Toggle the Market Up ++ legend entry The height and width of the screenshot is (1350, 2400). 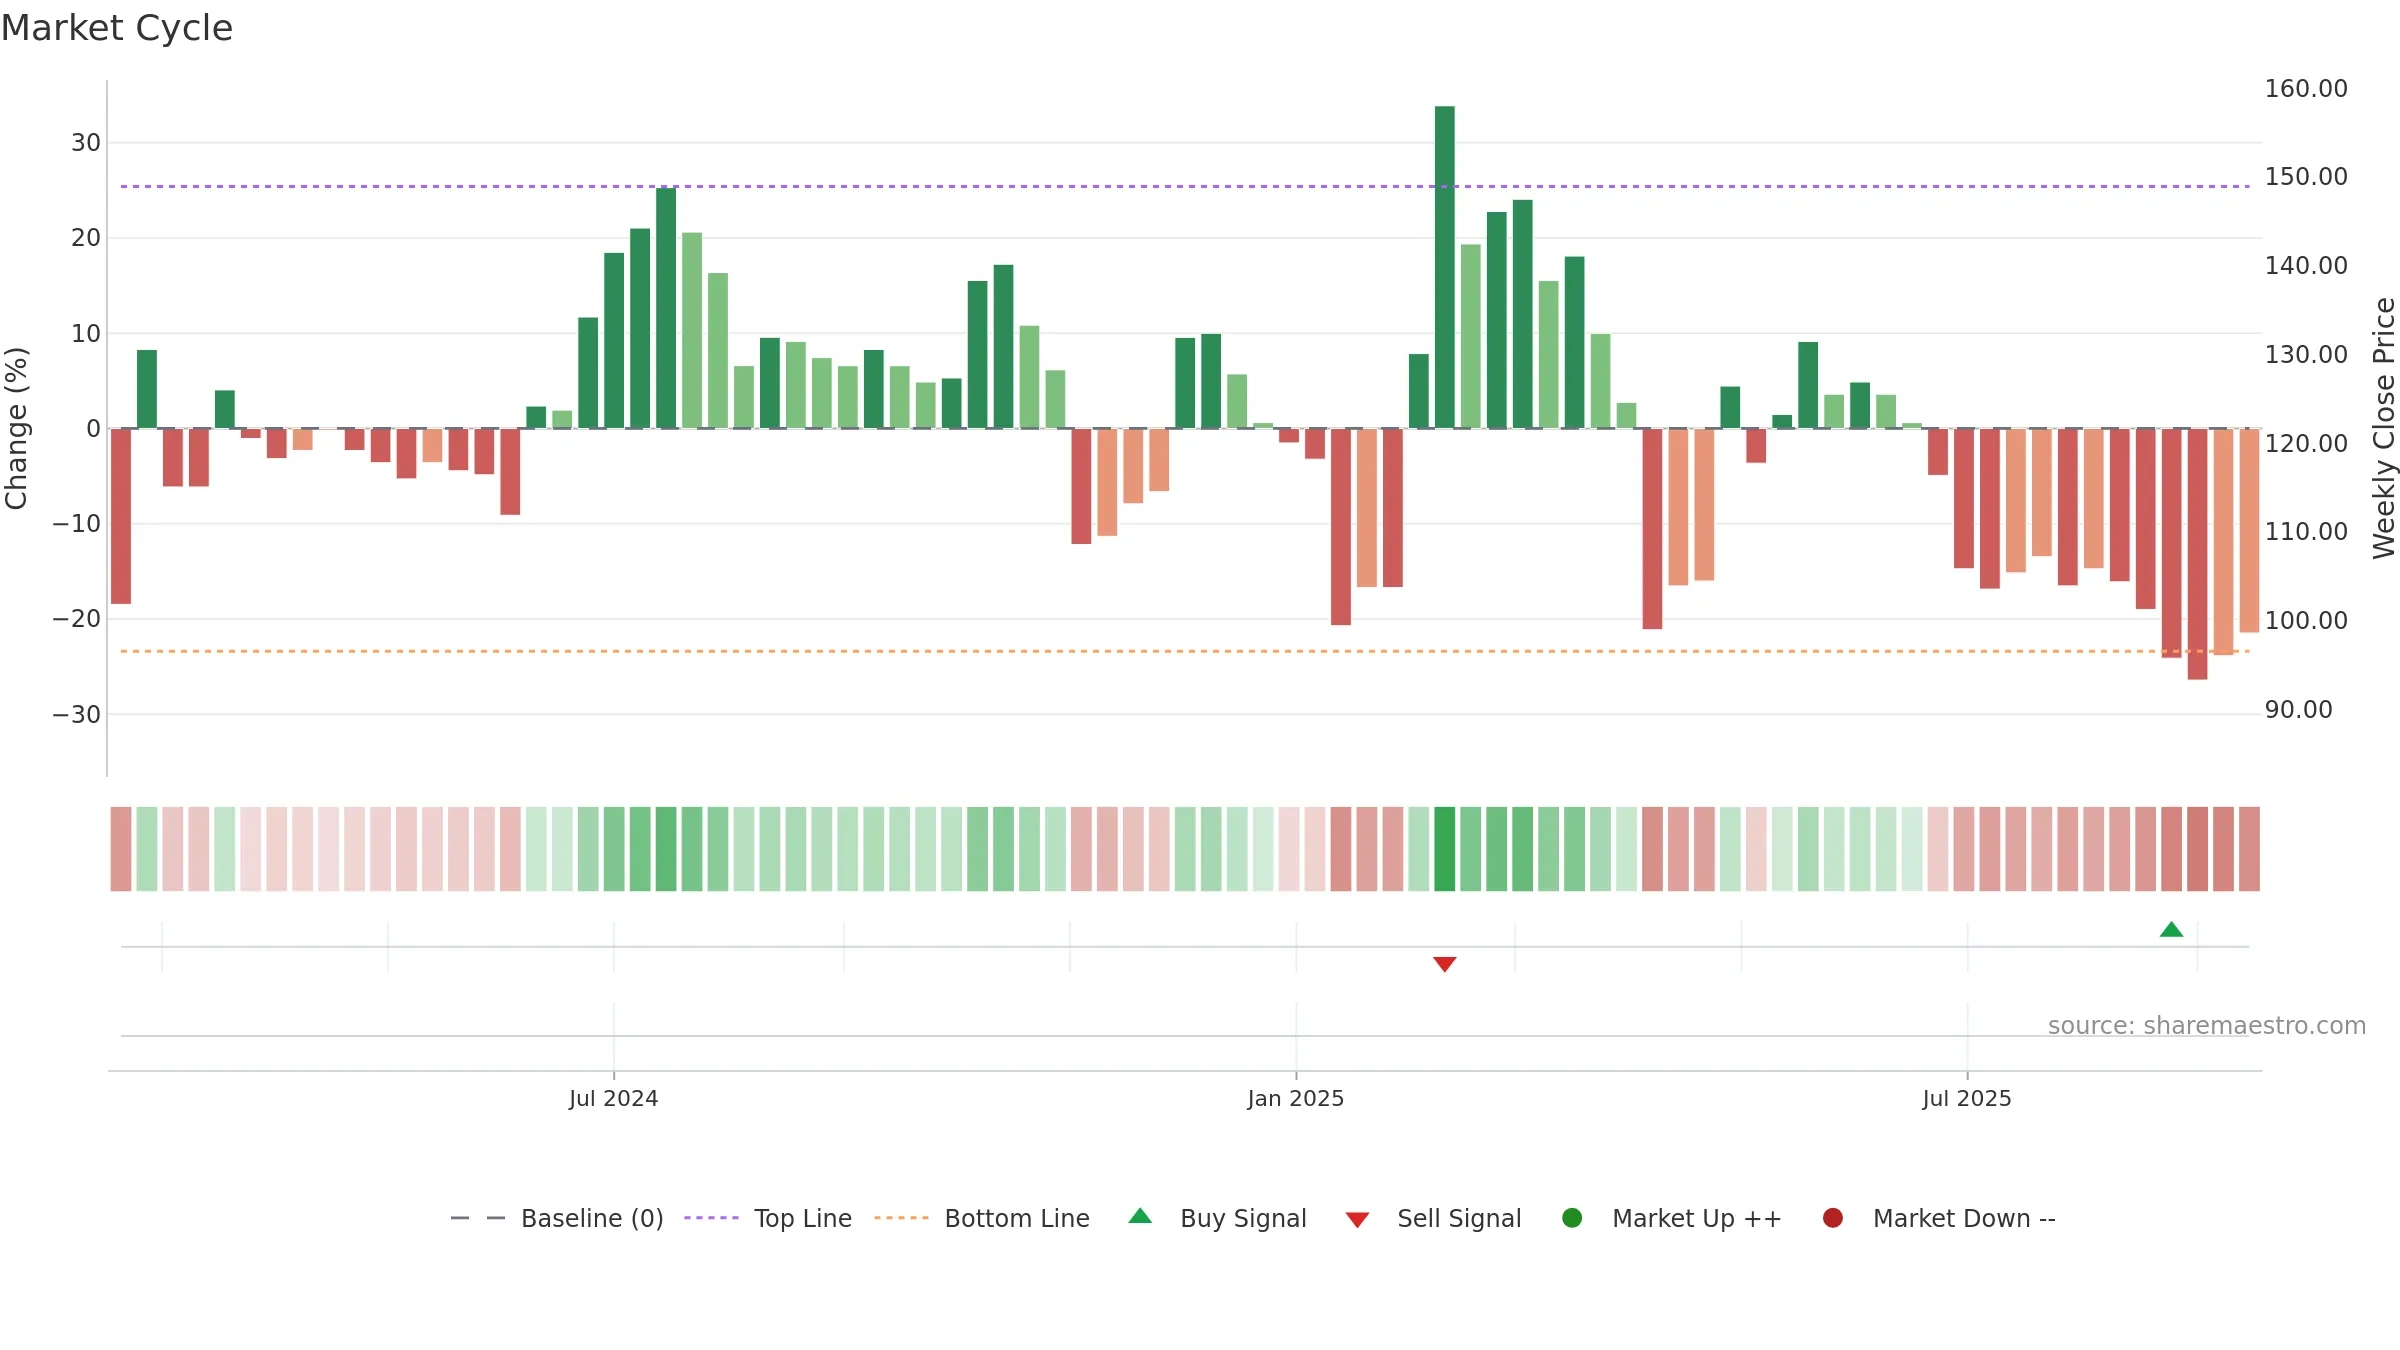click(1671, 1219)
